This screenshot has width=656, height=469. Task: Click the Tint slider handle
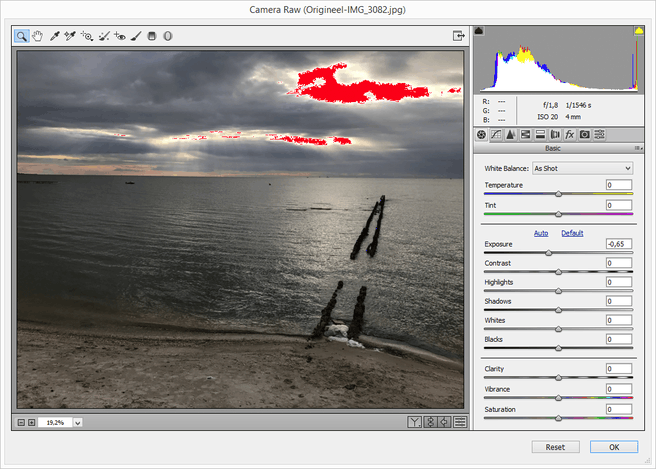pyautogui.click(x=558, y=214)
